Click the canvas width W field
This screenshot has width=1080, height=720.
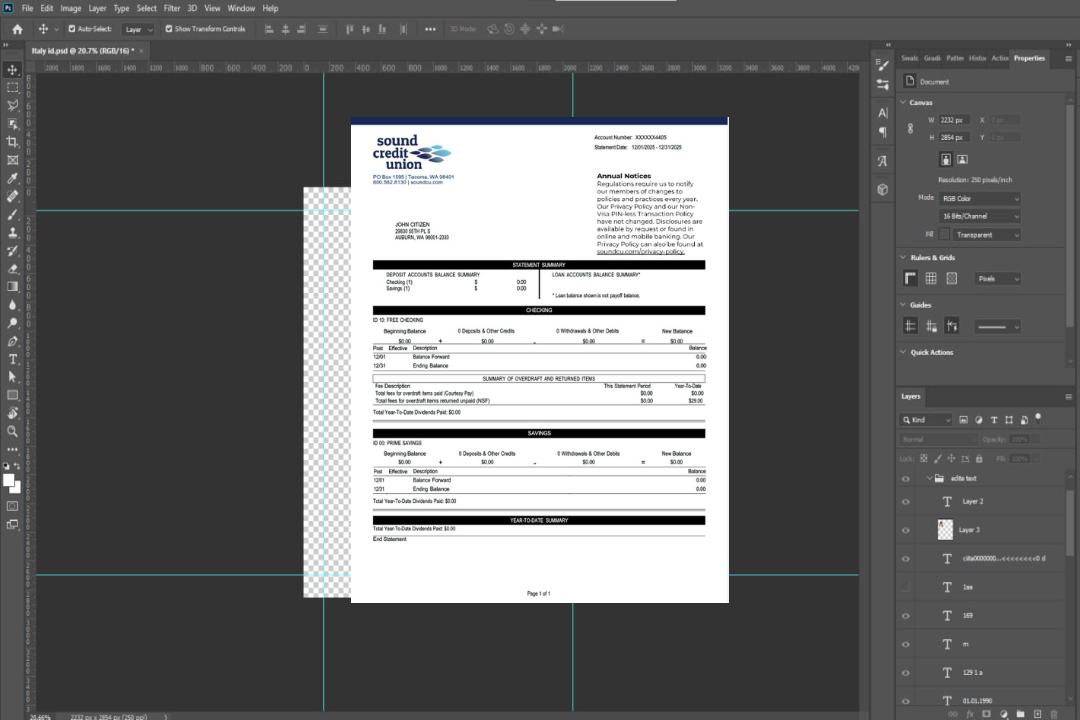(954, 120)
